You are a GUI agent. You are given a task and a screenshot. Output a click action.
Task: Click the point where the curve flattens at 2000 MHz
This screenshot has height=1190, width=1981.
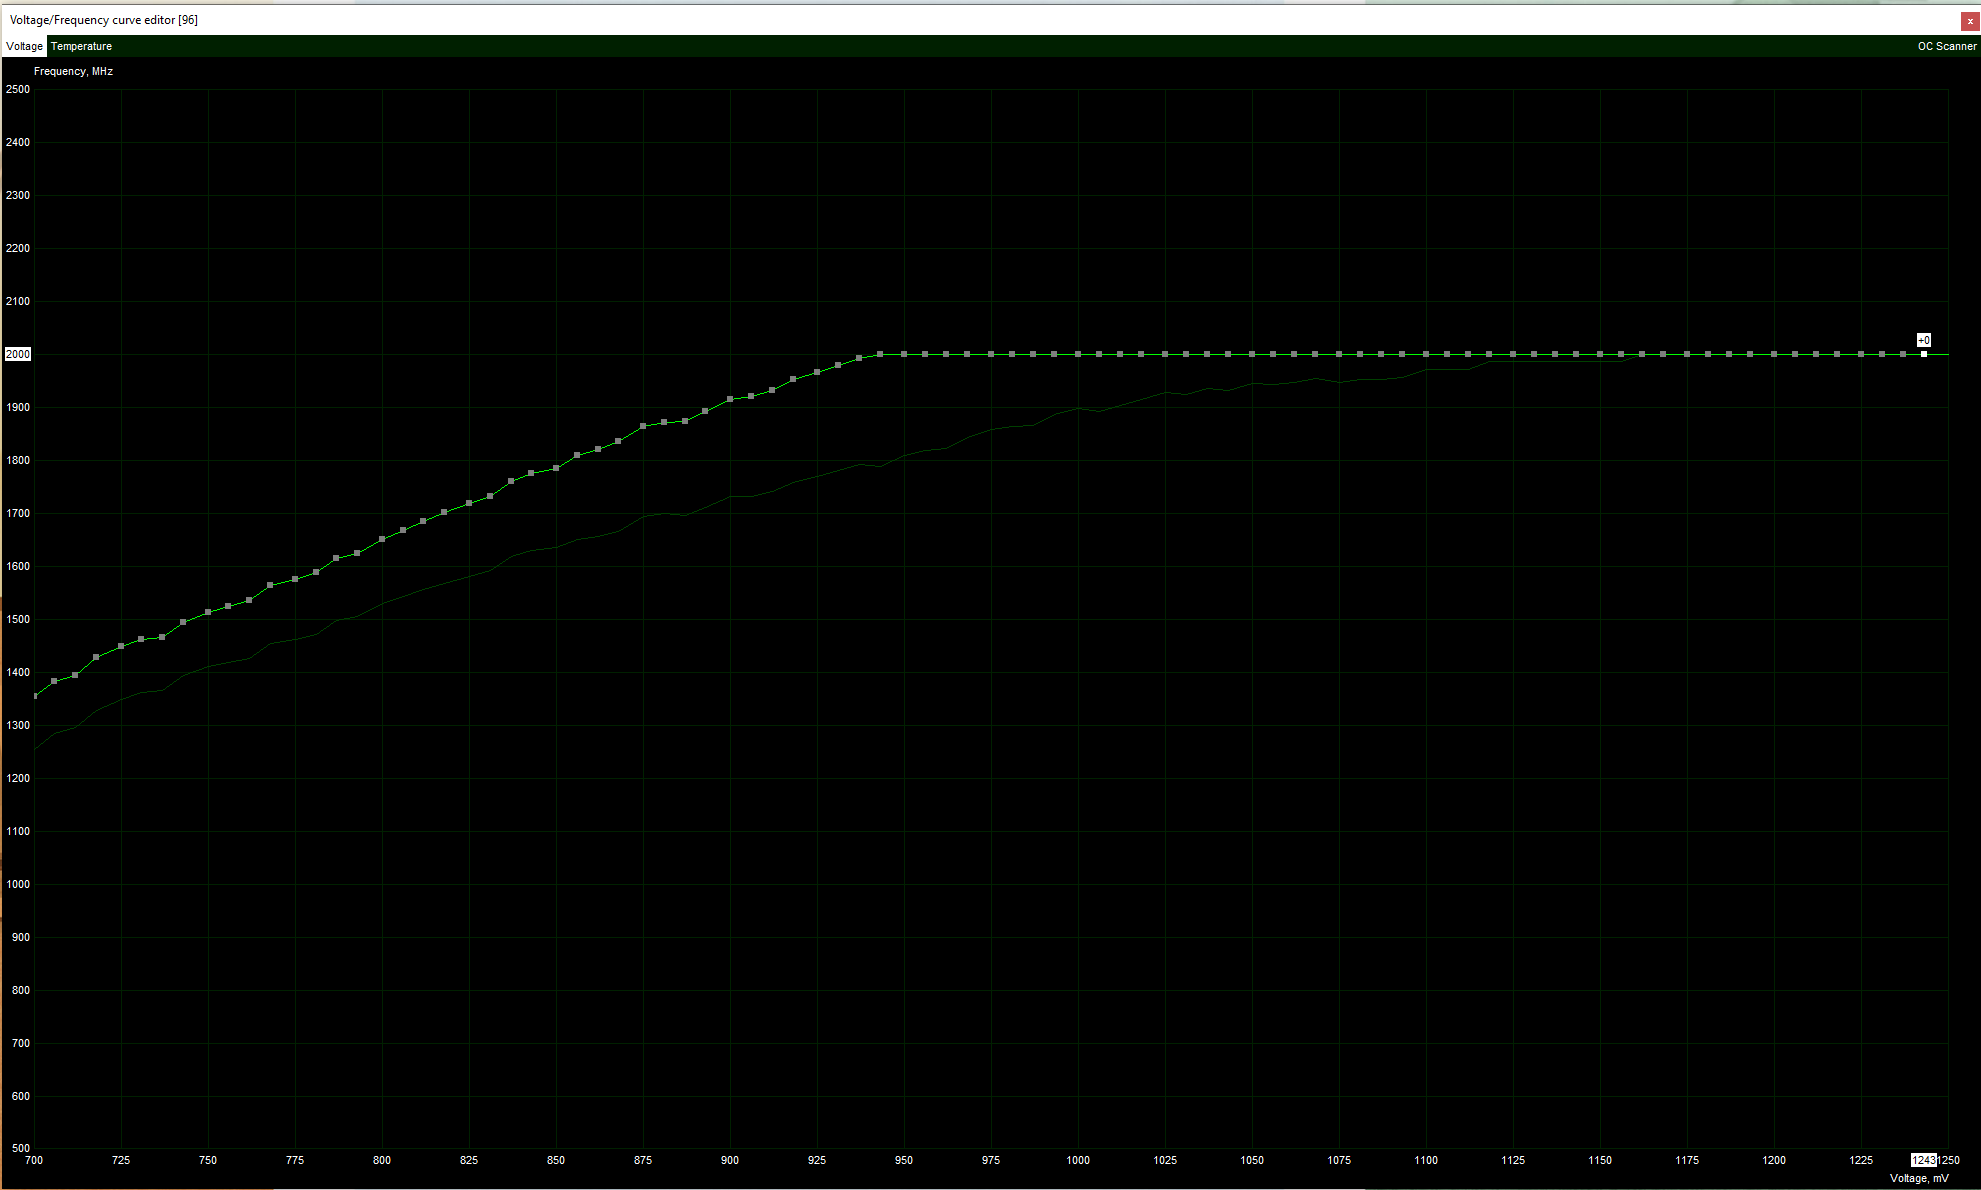click(x=880, y=354)
